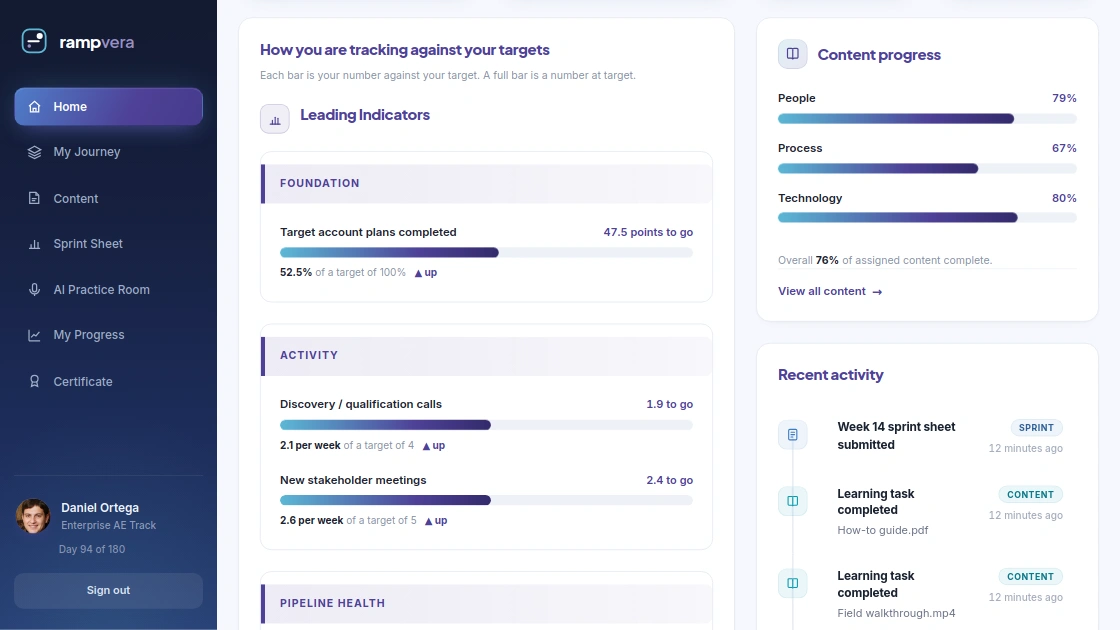
Task: Click the People 79% value
Action: [1064, 98]
